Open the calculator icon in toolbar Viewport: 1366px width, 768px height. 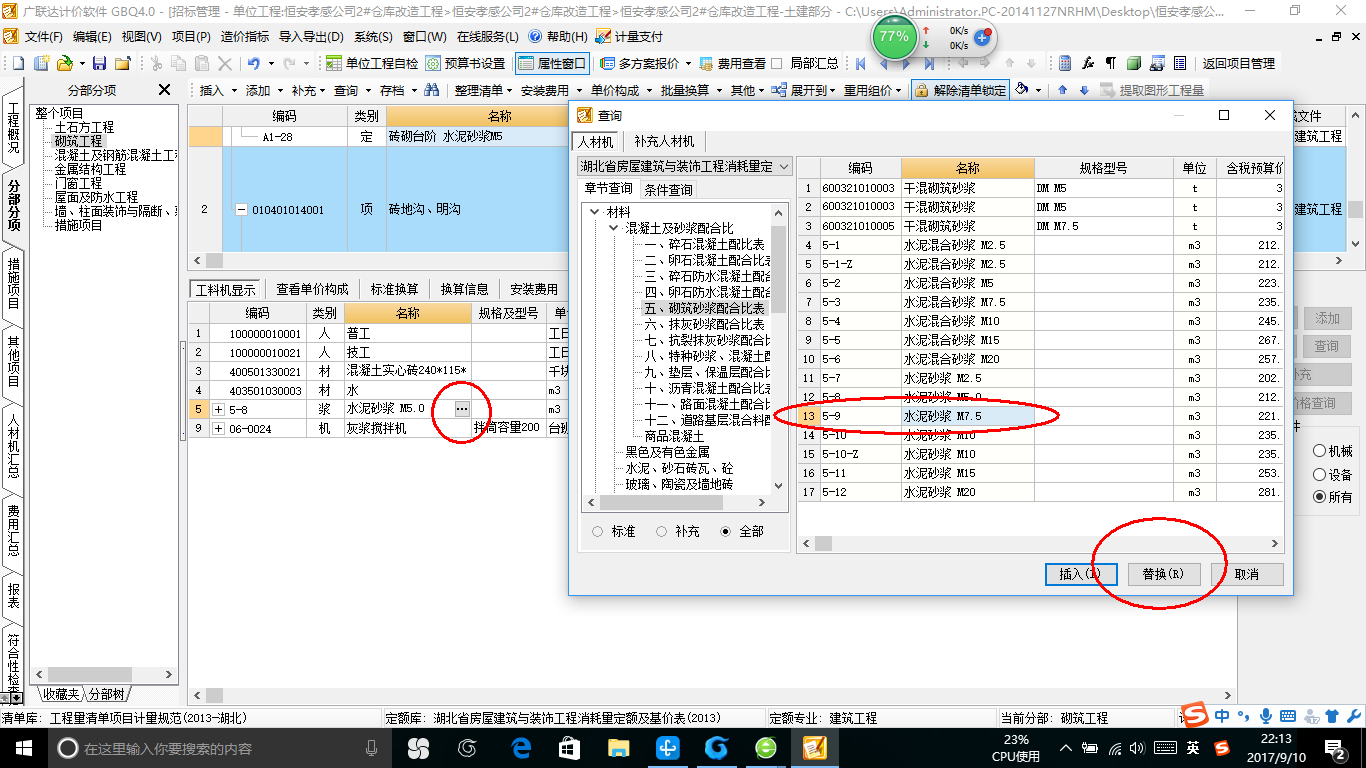tap(1065, 63)
